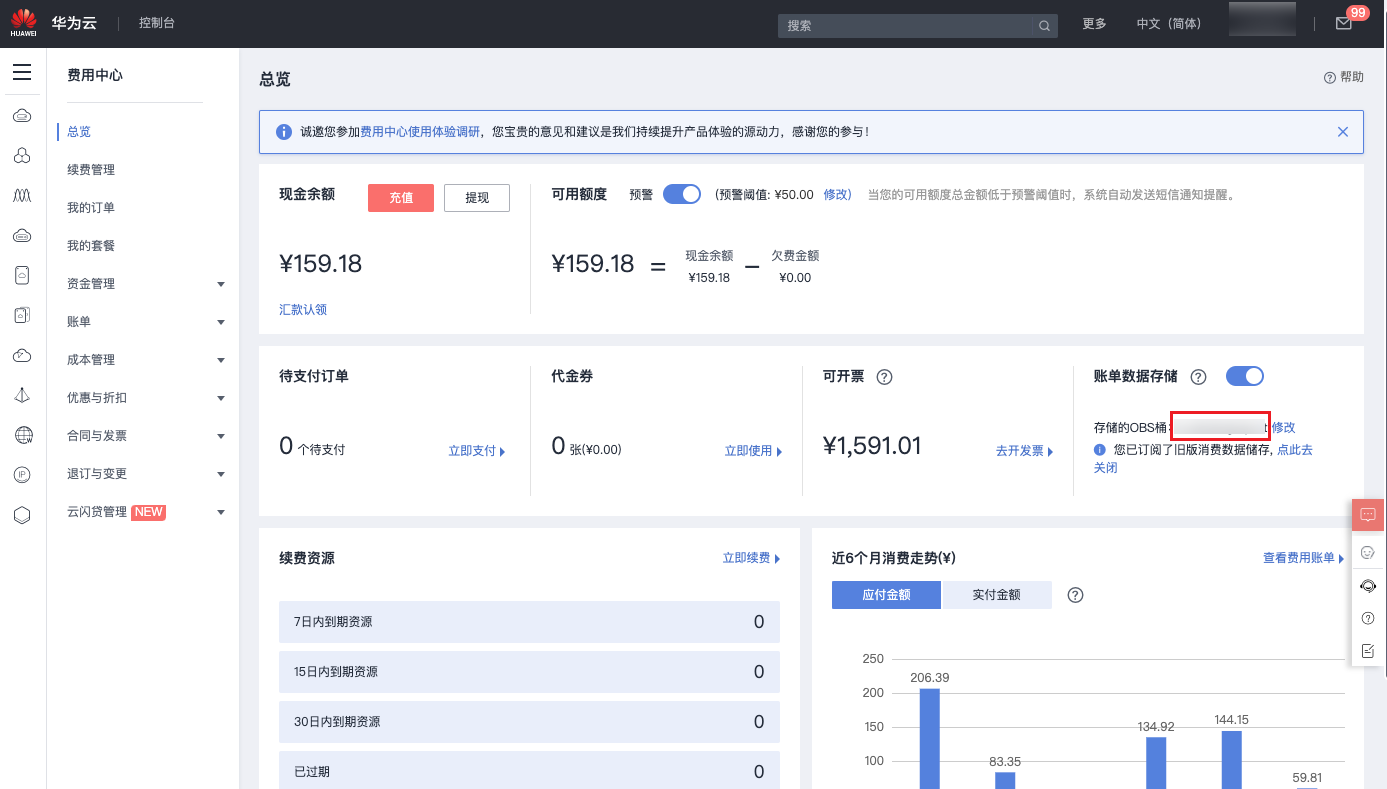Open 续费管理 in the sidebar

click(91, 170)
